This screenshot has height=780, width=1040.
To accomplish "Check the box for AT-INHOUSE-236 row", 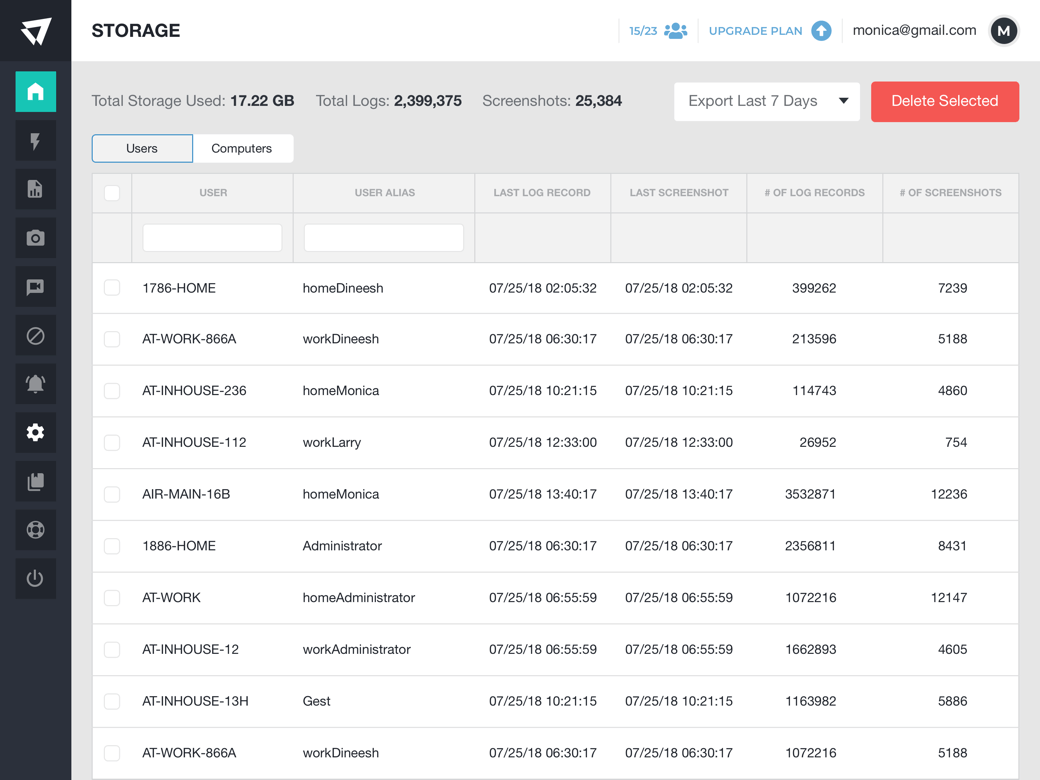I will pyautogui.click(x=112, y=391).
